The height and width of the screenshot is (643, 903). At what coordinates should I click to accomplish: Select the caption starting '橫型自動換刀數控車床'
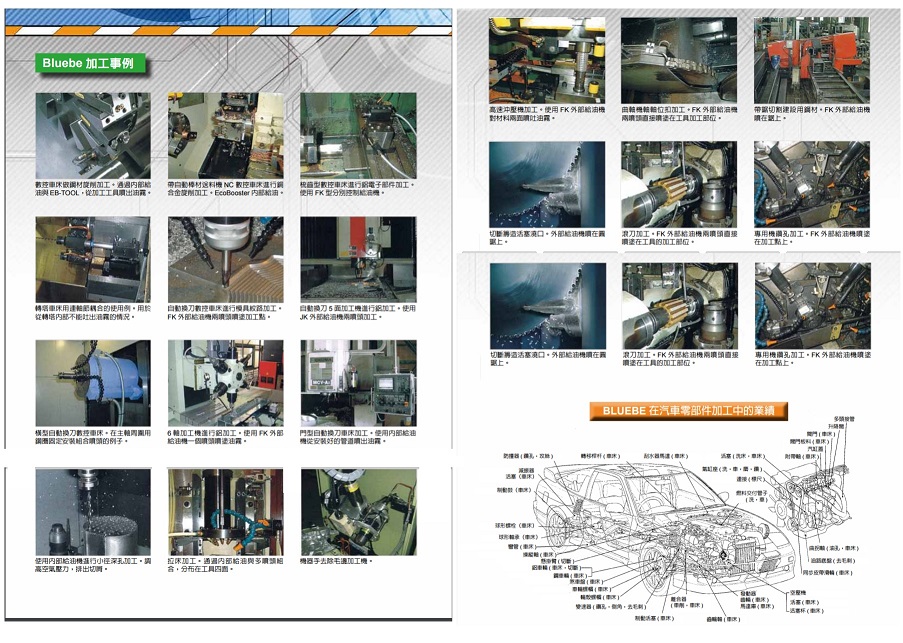click(93, 437)
